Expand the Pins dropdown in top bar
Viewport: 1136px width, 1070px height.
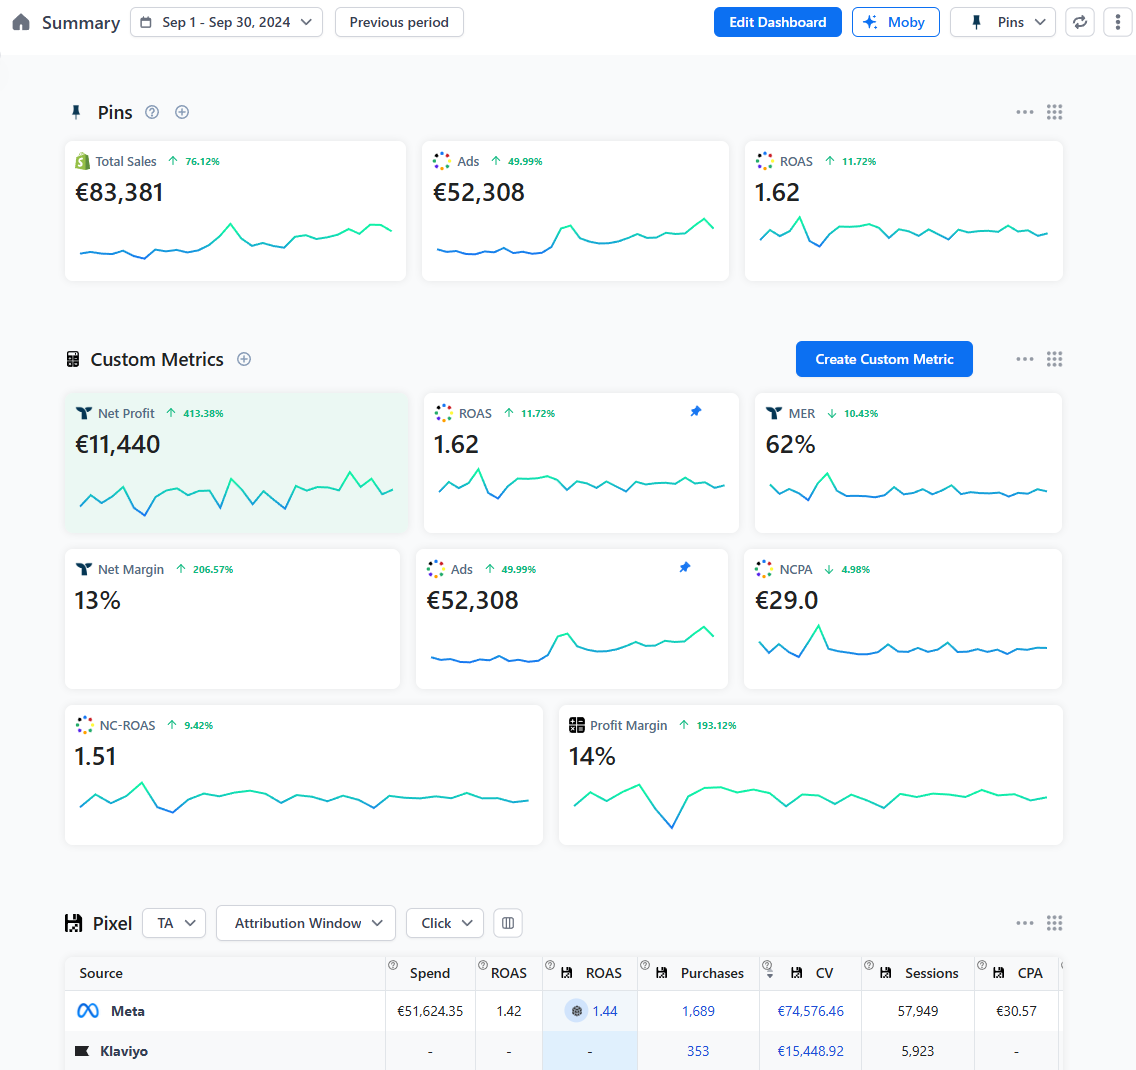point(1002,22)
